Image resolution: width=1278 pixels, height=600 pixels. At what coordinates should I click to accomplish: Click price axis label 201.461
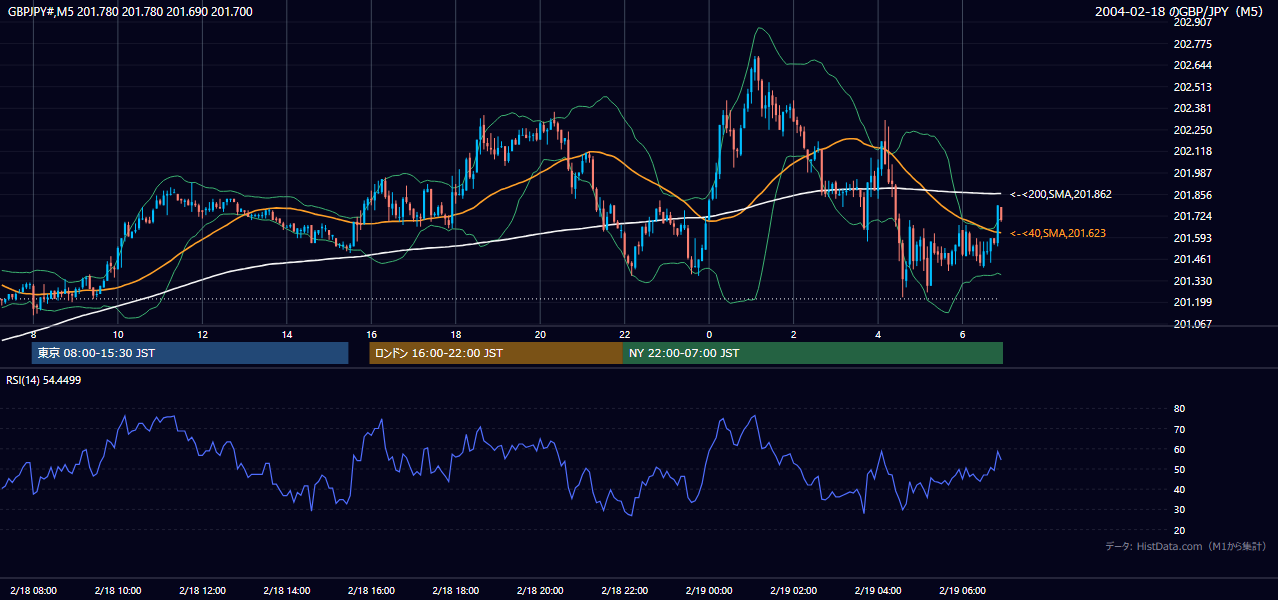1192,259
